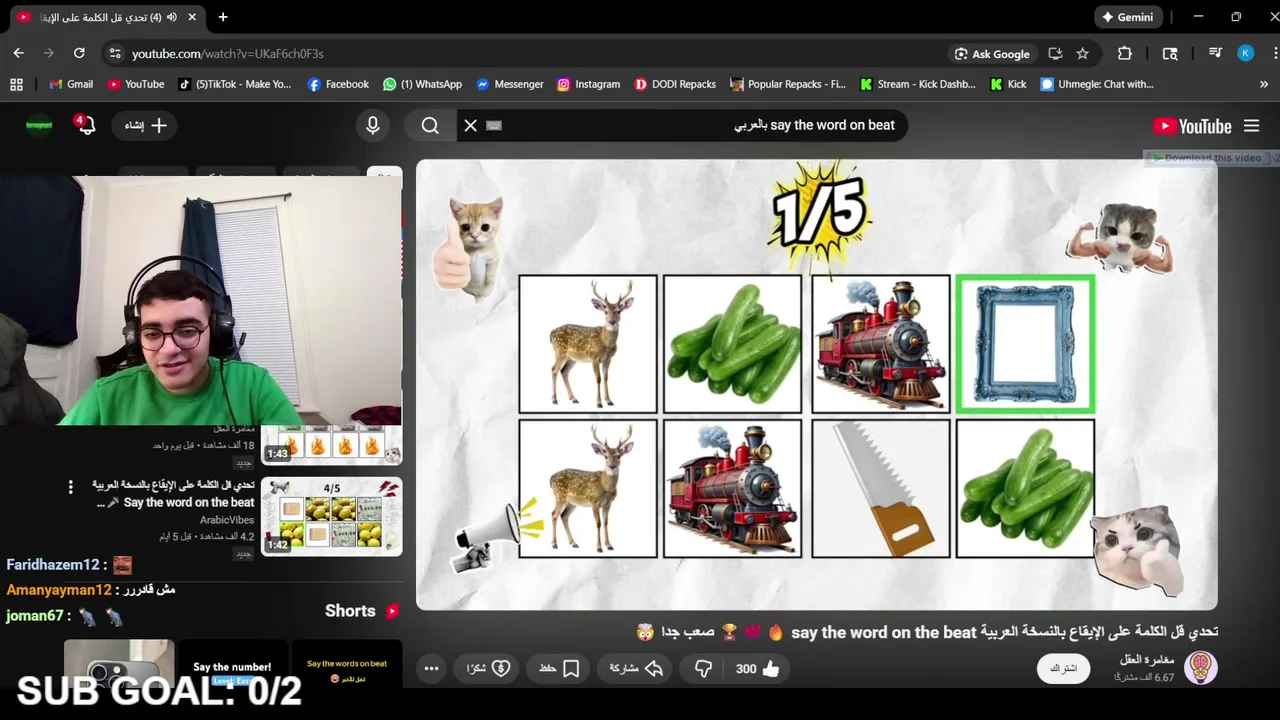Viewport: 1280px width, 720px height.
Task: Go to YouTube home via logo
Action: tap(1192, 126)
